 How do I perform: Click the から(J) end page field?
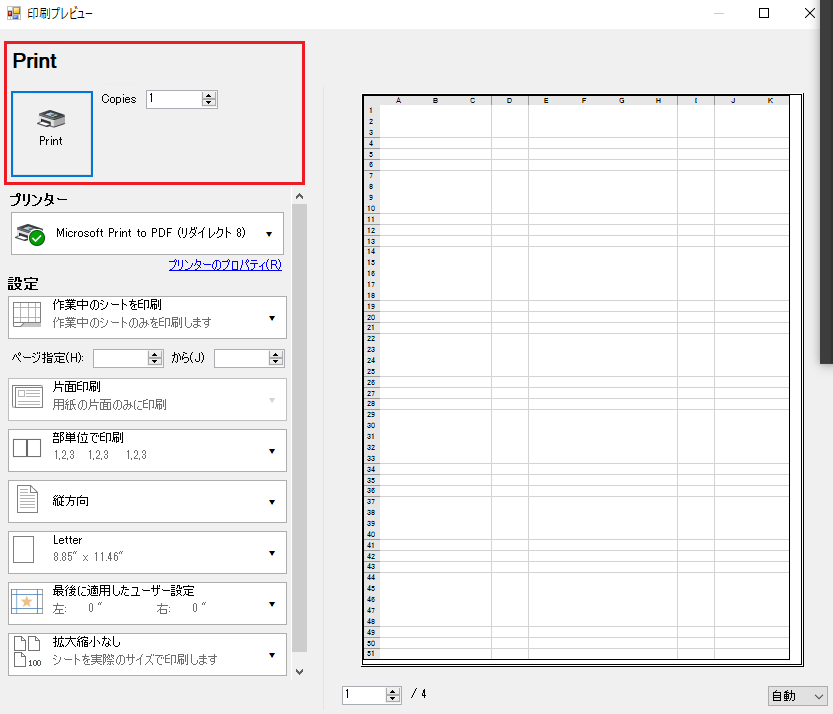point(242,358)
